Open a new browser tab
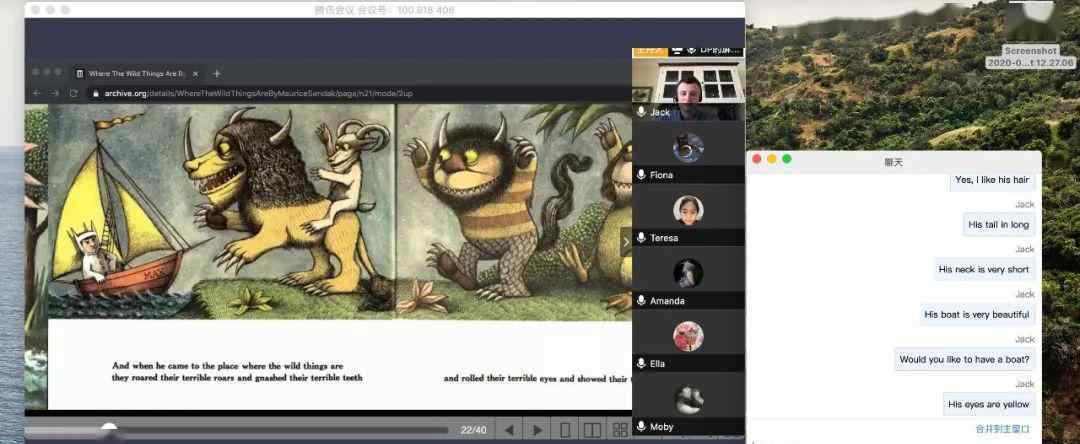Viewport: 1080px width, 444px height. pos(216,74)
